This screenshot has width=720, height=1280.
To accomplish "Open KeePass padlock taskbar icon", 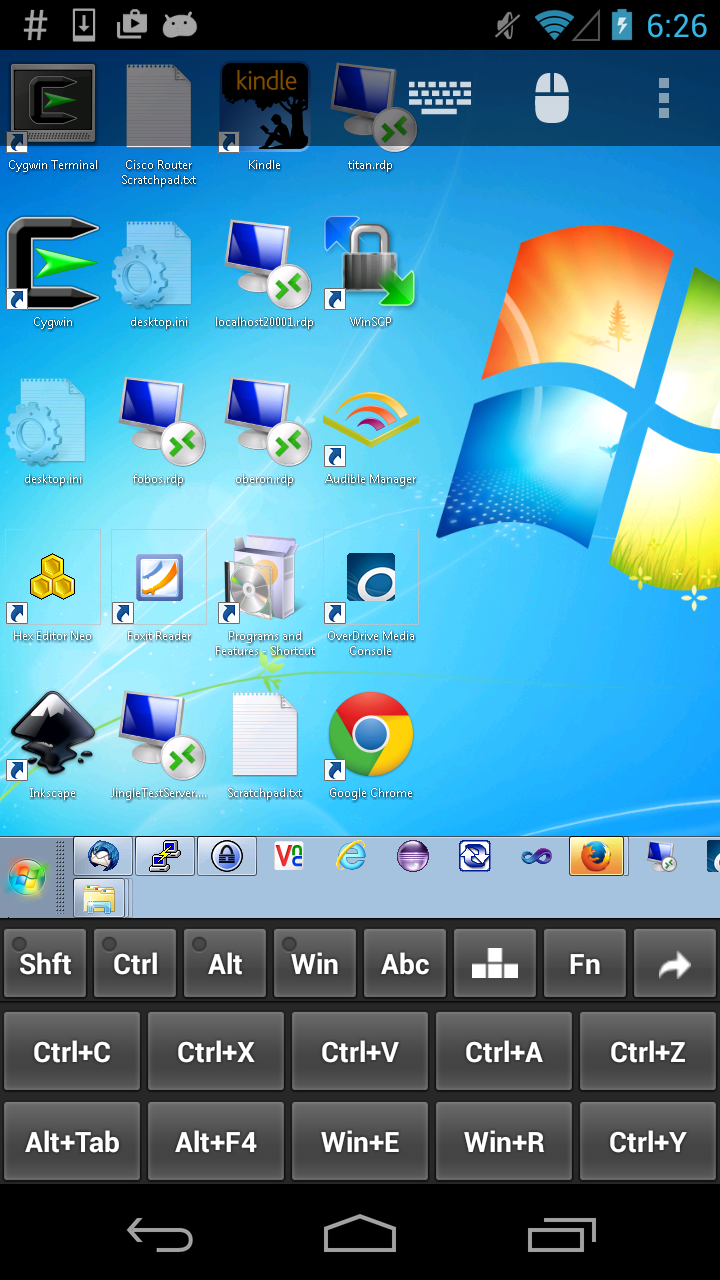I will (x=227, y=856).
